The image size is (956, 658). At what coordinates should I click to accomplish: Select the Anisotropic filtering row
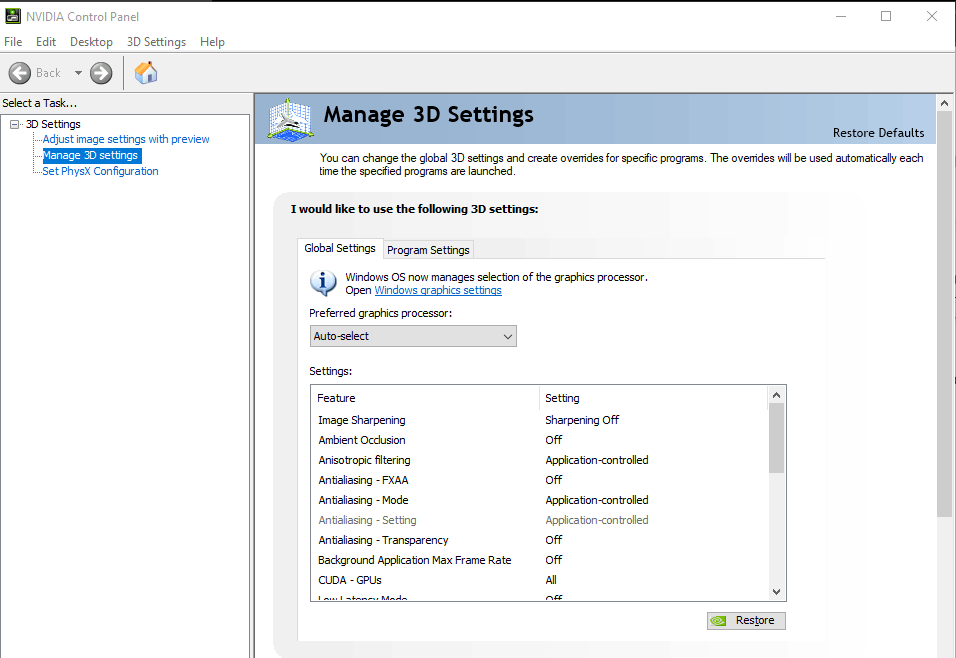click(x=539, y=460)
